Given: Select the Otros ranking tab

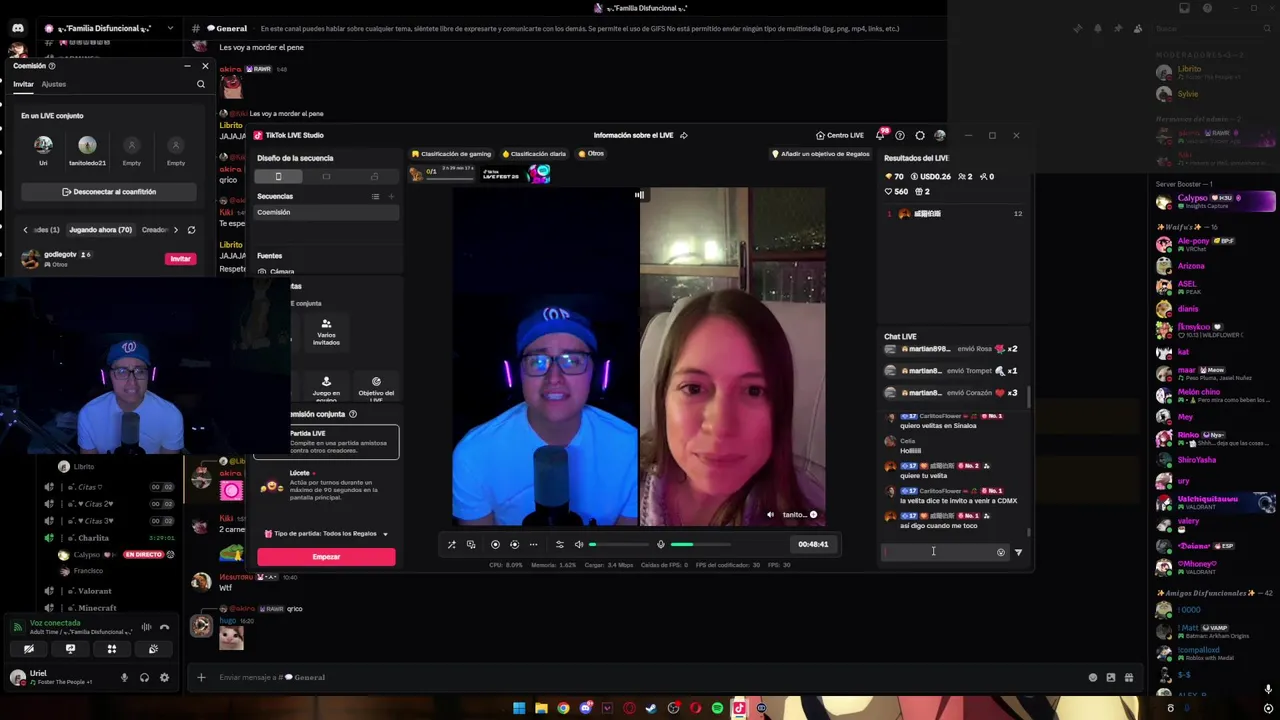Looking at the screenshot, I should 591,154.
